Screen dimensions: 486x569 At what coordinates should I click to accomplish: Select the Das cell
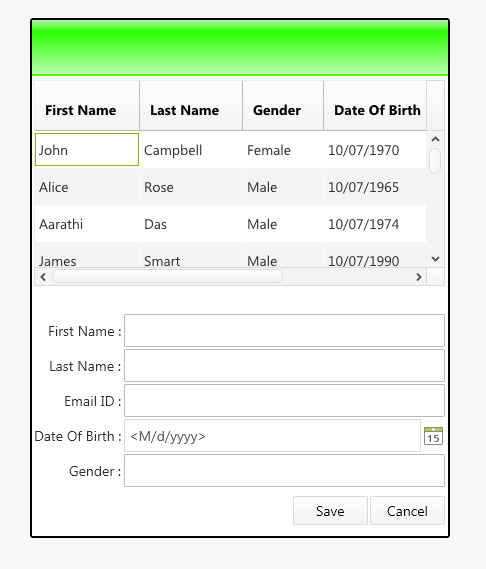pyautogui.click(x=191, y=224)
